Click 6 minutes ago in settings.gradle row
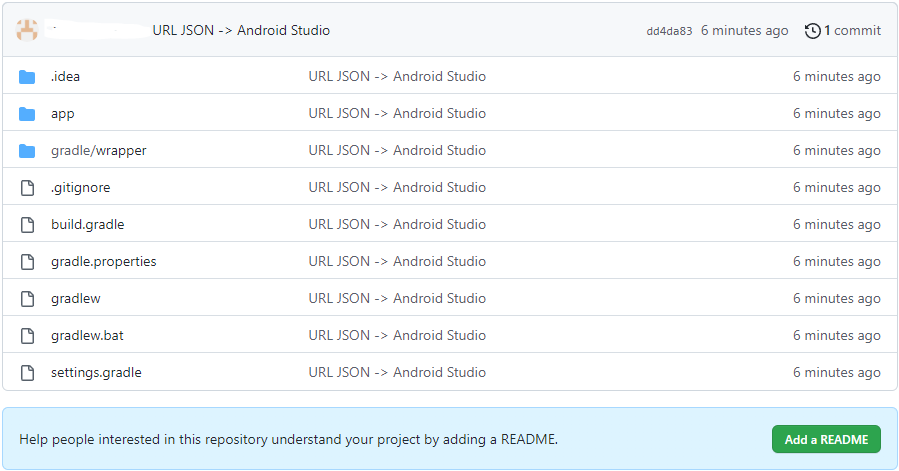Image resolution: width=899 pixels, height=471 pixels. click(x=837, y=373)
